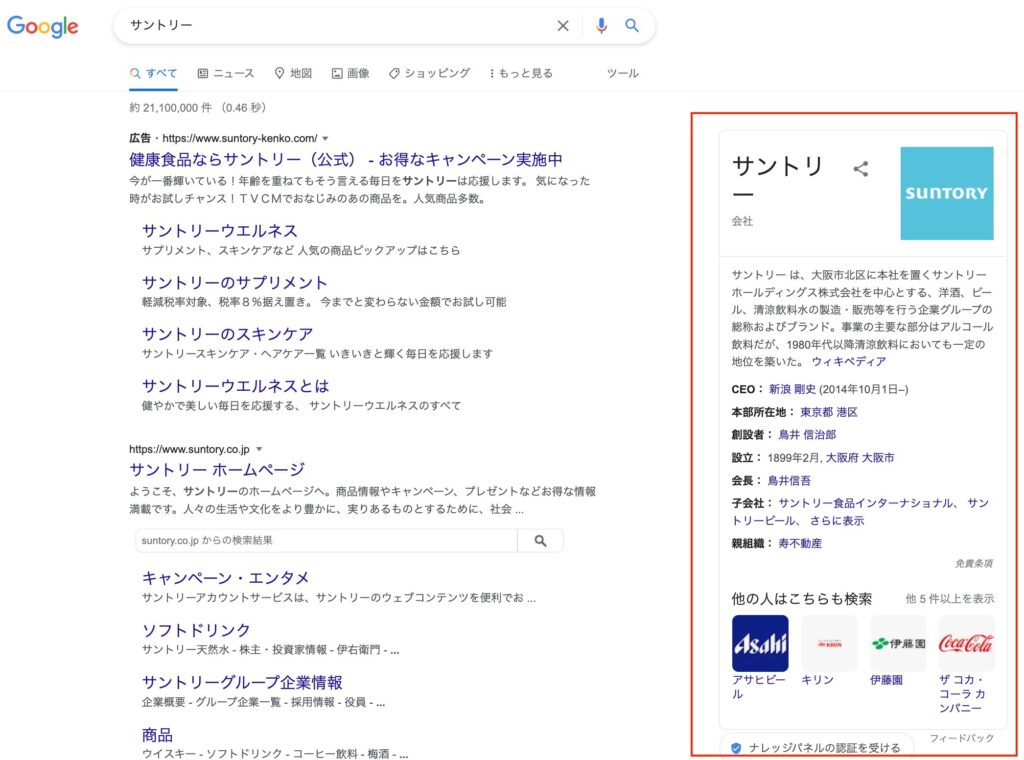
Task: Open the Asahi logo thumbnail
Action: [x=760, y=643]
